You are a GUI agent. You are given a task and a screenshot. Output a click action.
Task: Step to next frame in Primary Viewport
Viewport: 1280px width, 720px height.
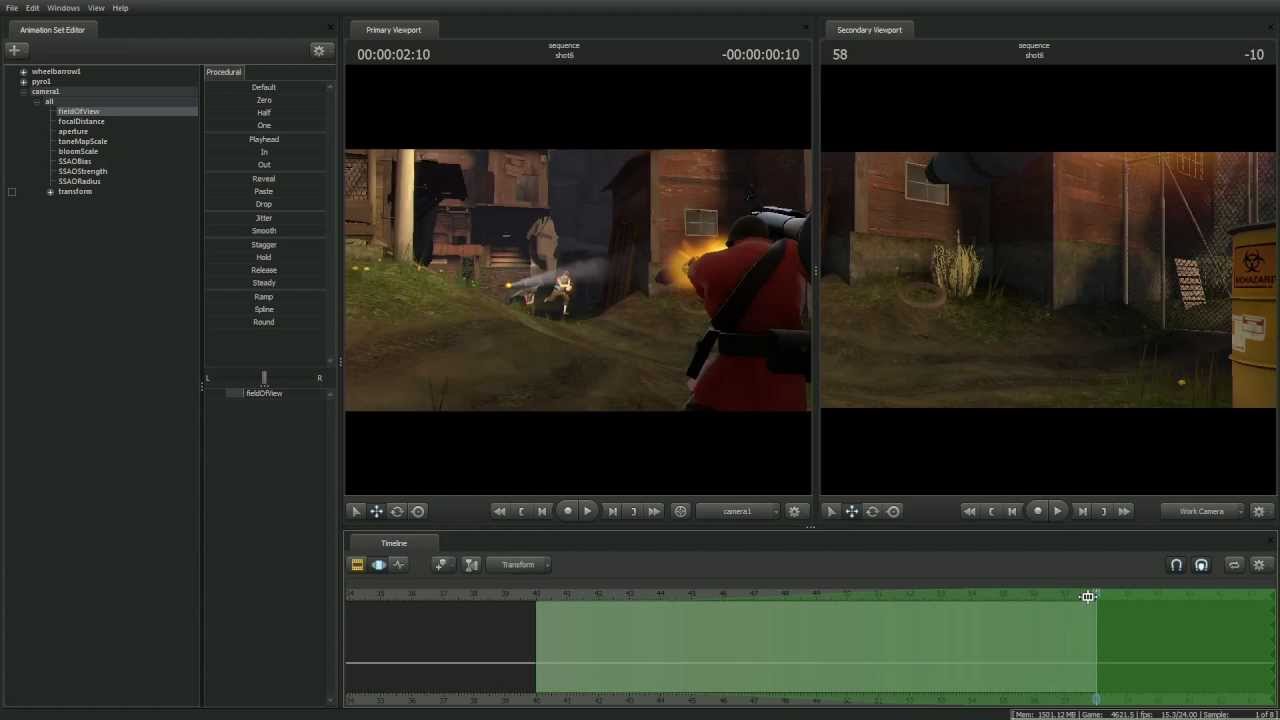coord(612,511)
